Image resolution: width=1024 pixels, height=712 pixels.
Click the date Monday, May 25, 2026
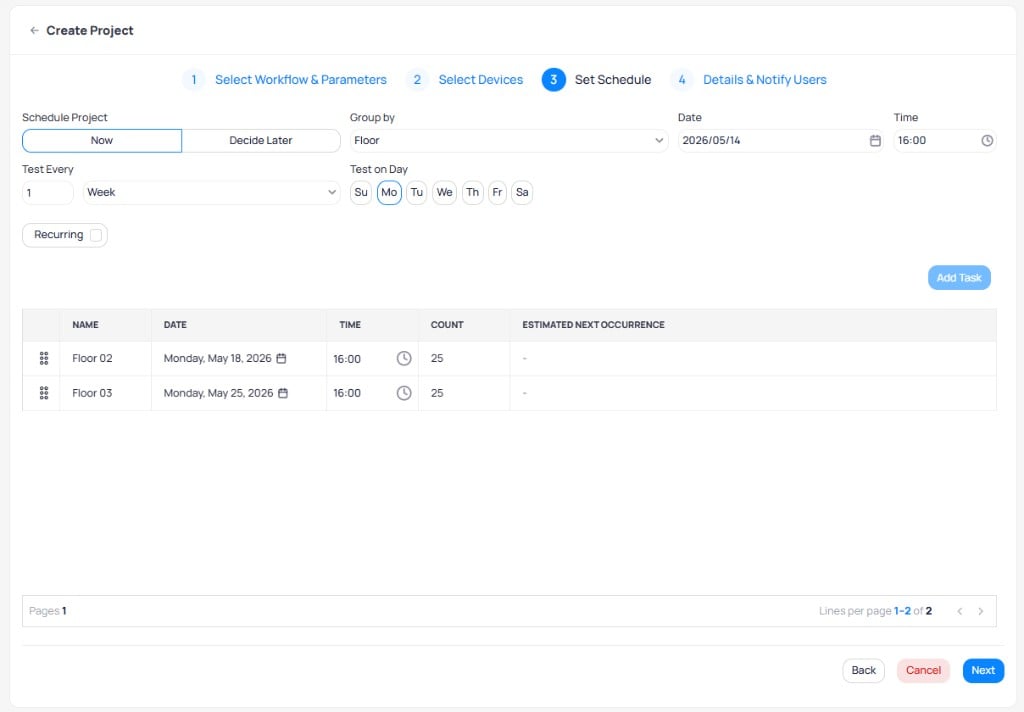point(218,393)
